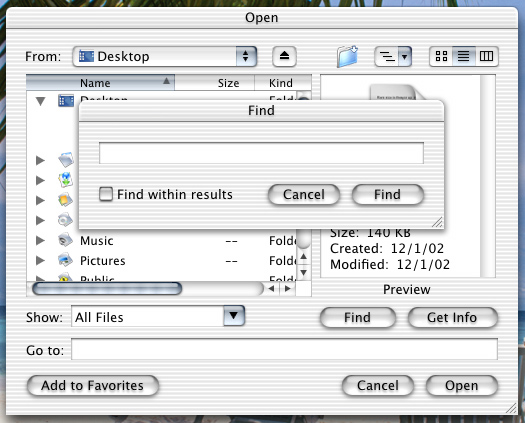
Task: Click the Desktop folder icon in file list
Action: 66,100
